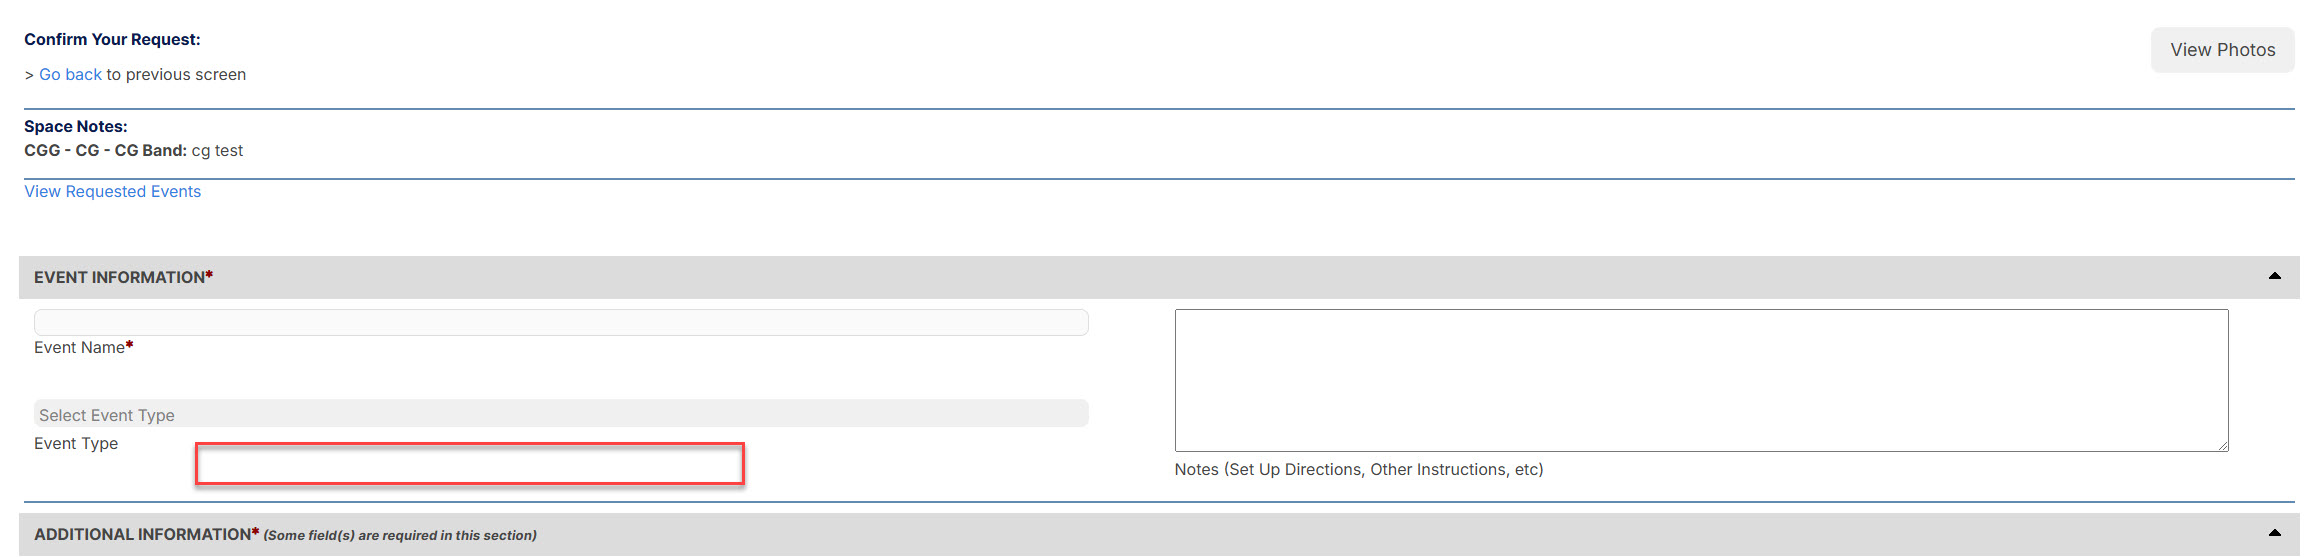This screenshot has width=2308, height=557.
Task: Click the Space Notes heading
Action: point(76,126)
